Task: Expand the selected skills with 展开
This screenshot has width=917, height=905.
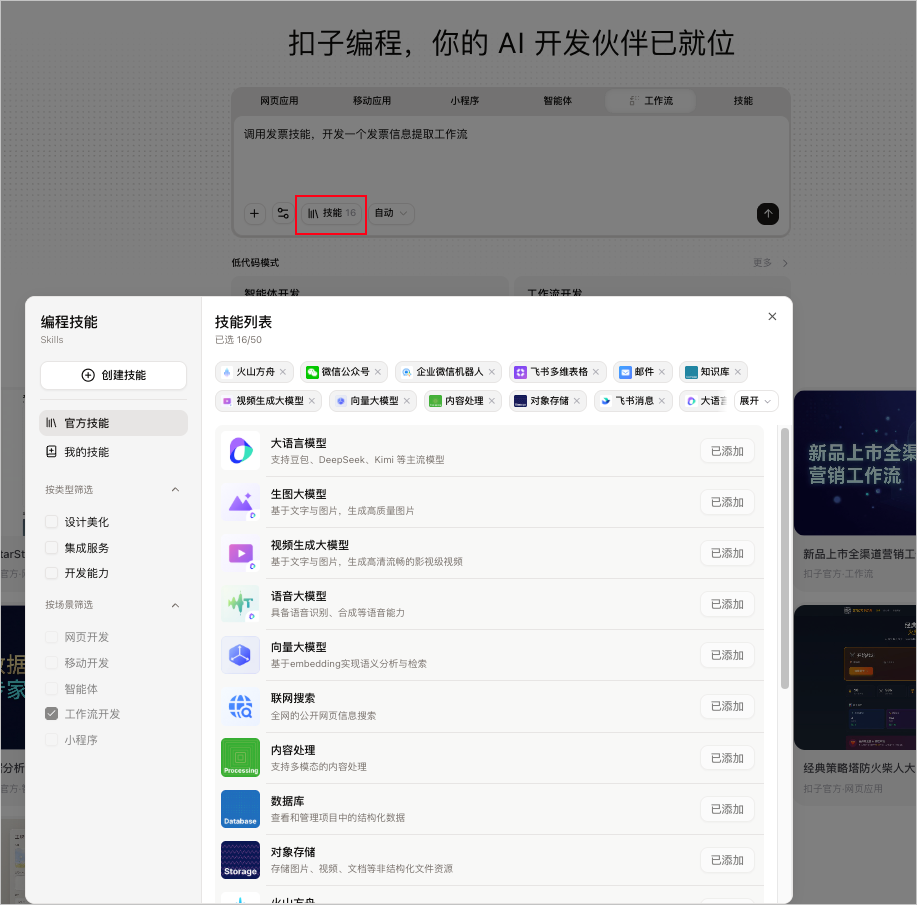Action: pyautogui.click(x=755, y=401)
